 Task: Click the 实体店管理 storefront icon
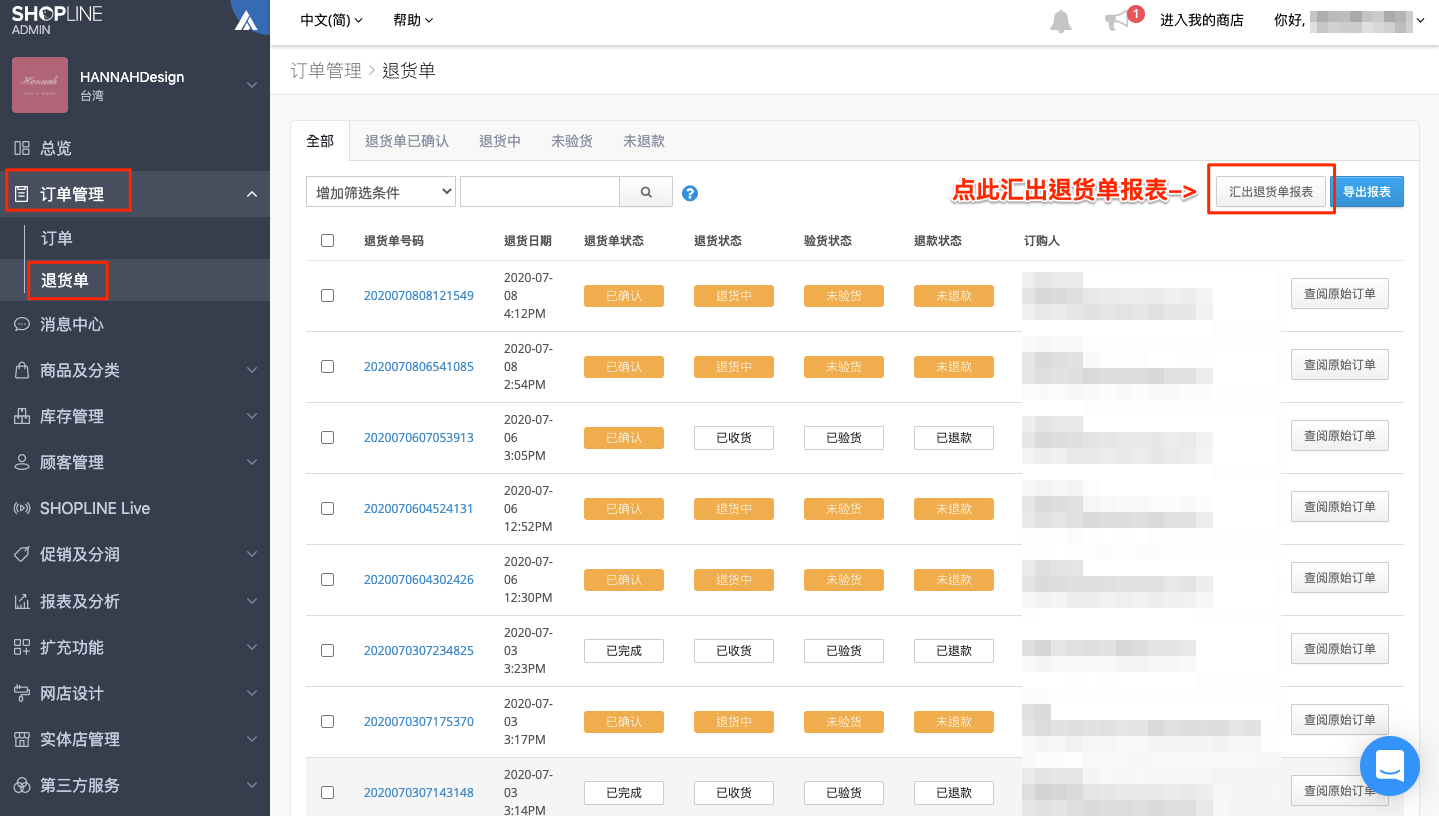point(21,739)
